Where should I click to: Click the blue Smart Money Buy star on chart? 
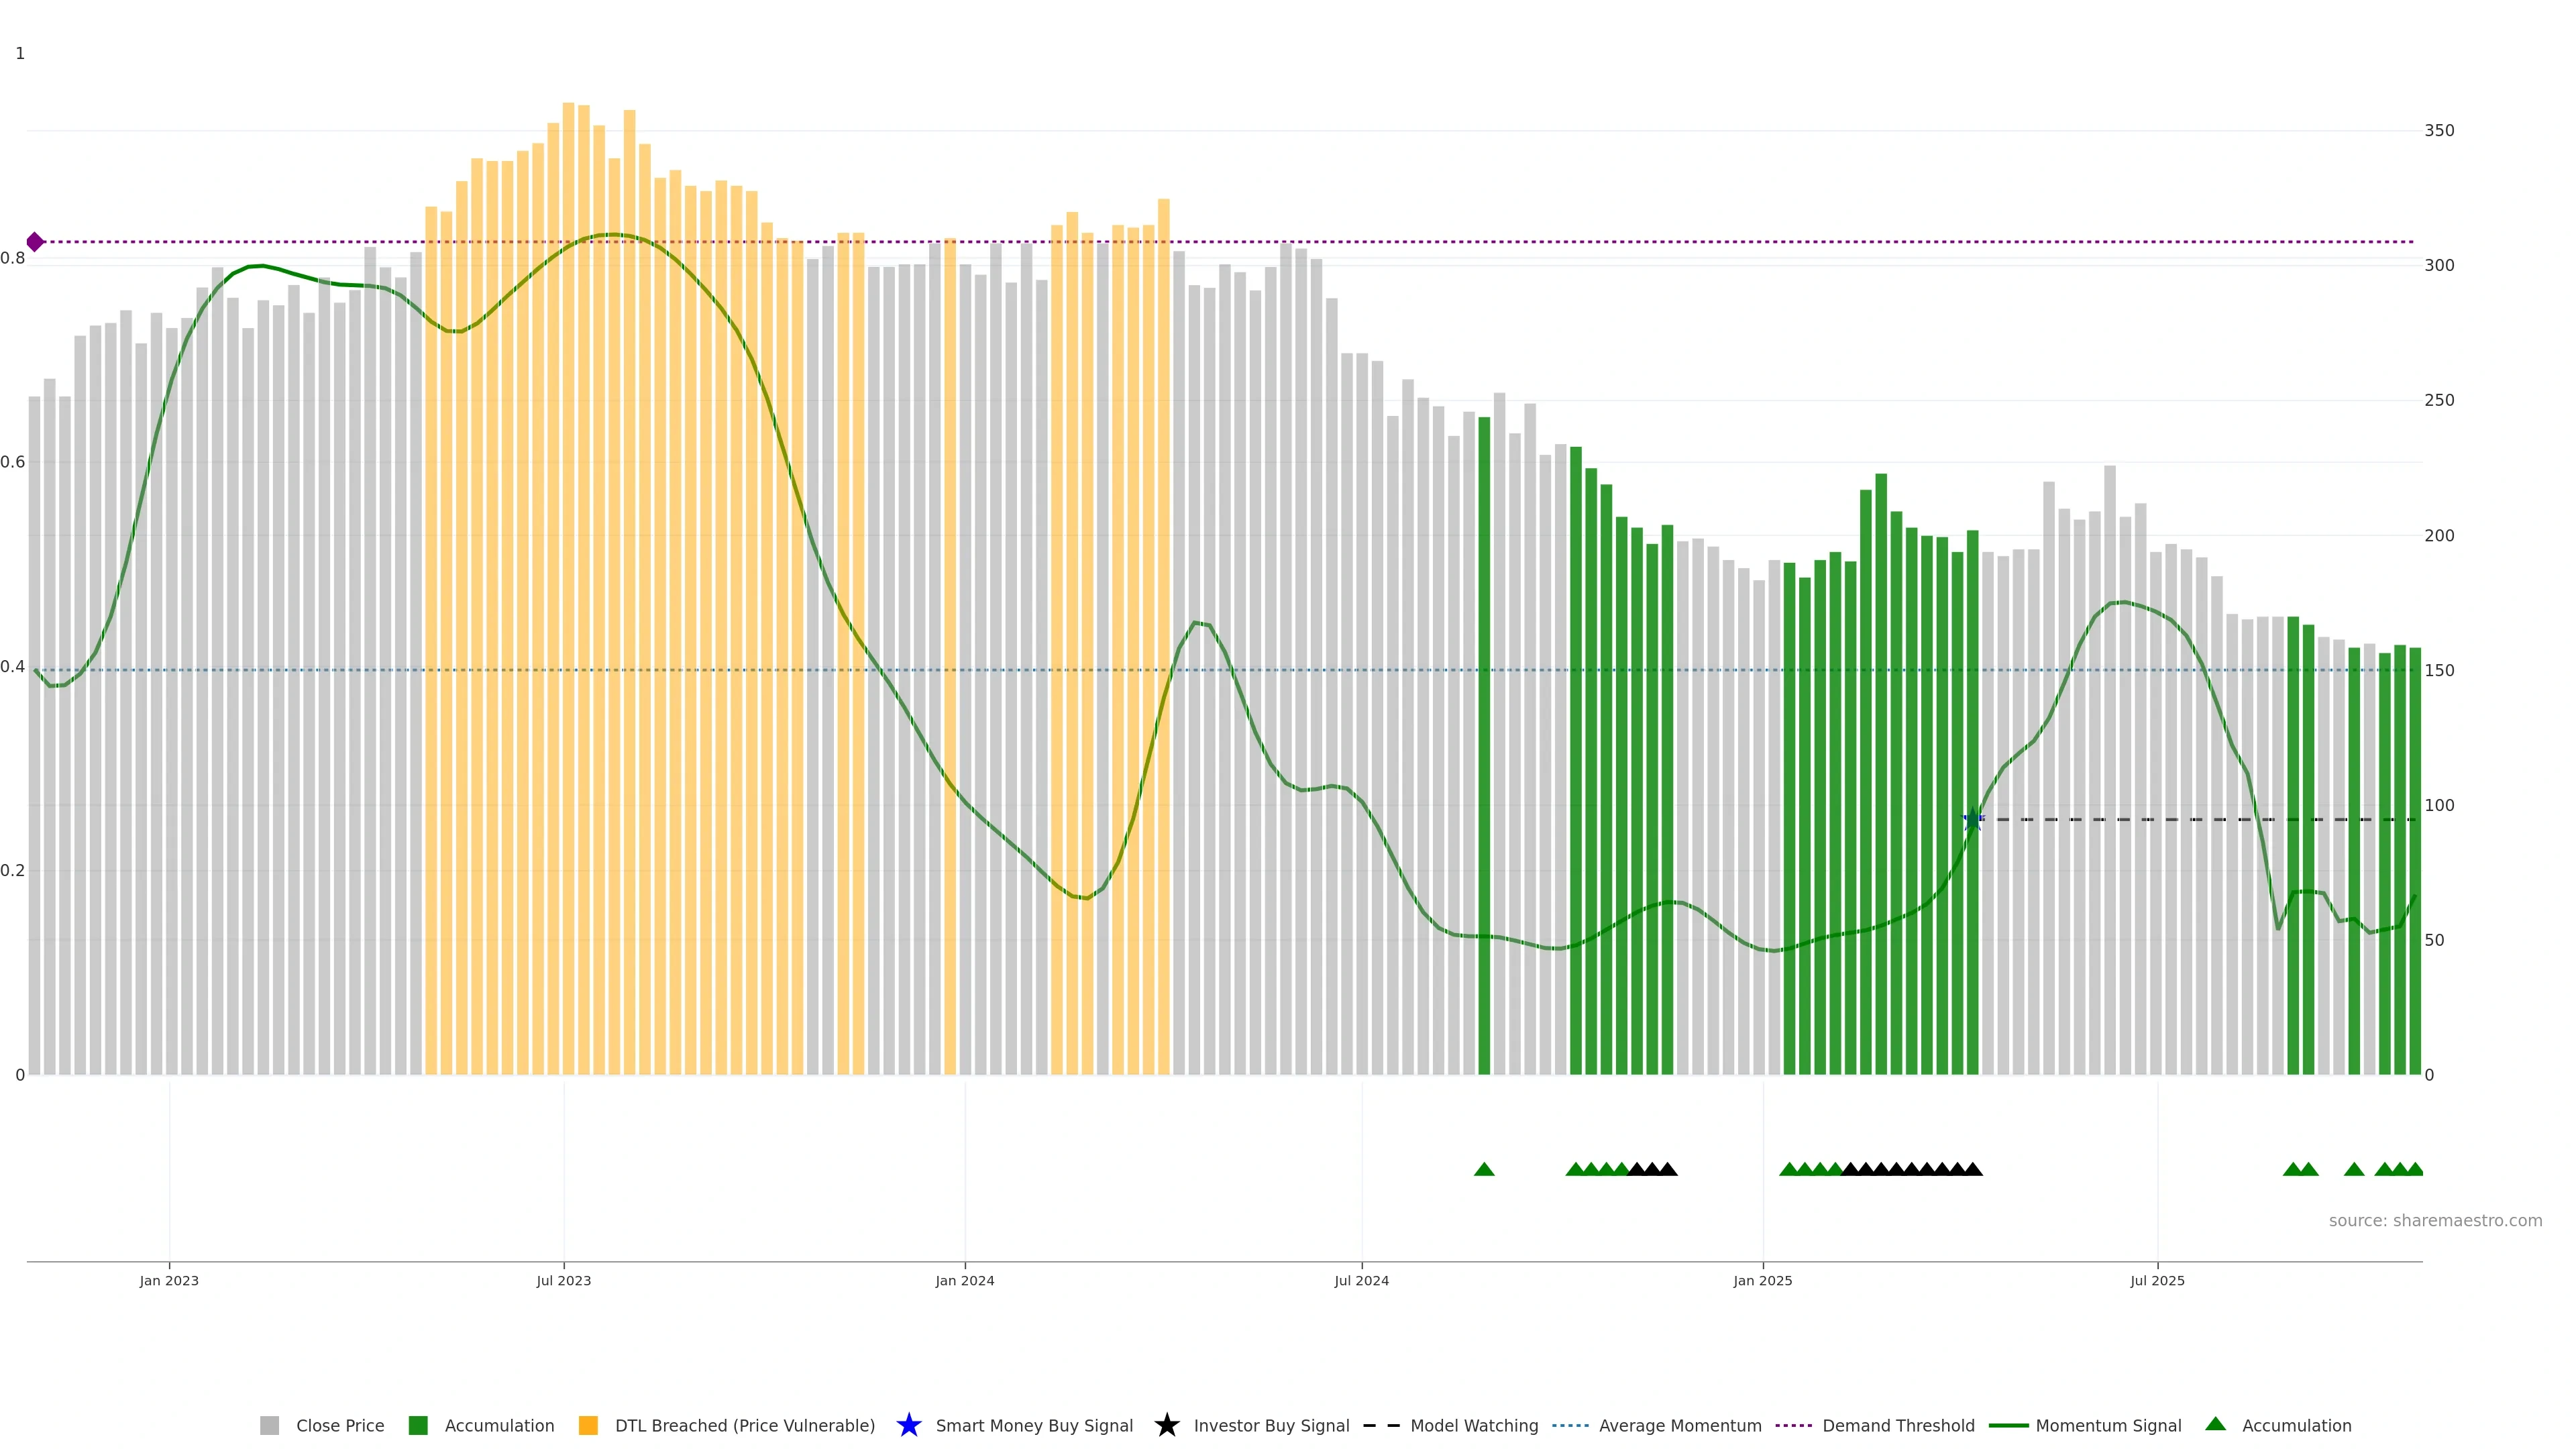tap(1972, 820)
